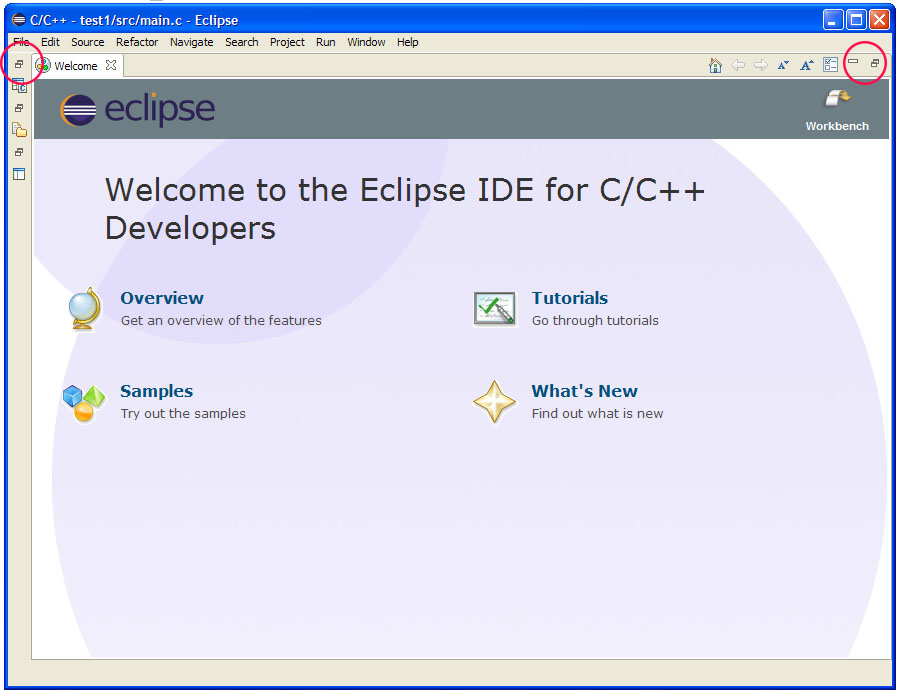Click the restore icon above the folder view icon
The height and width of the screenshot is (693, 900).
[x=19, y=108]
